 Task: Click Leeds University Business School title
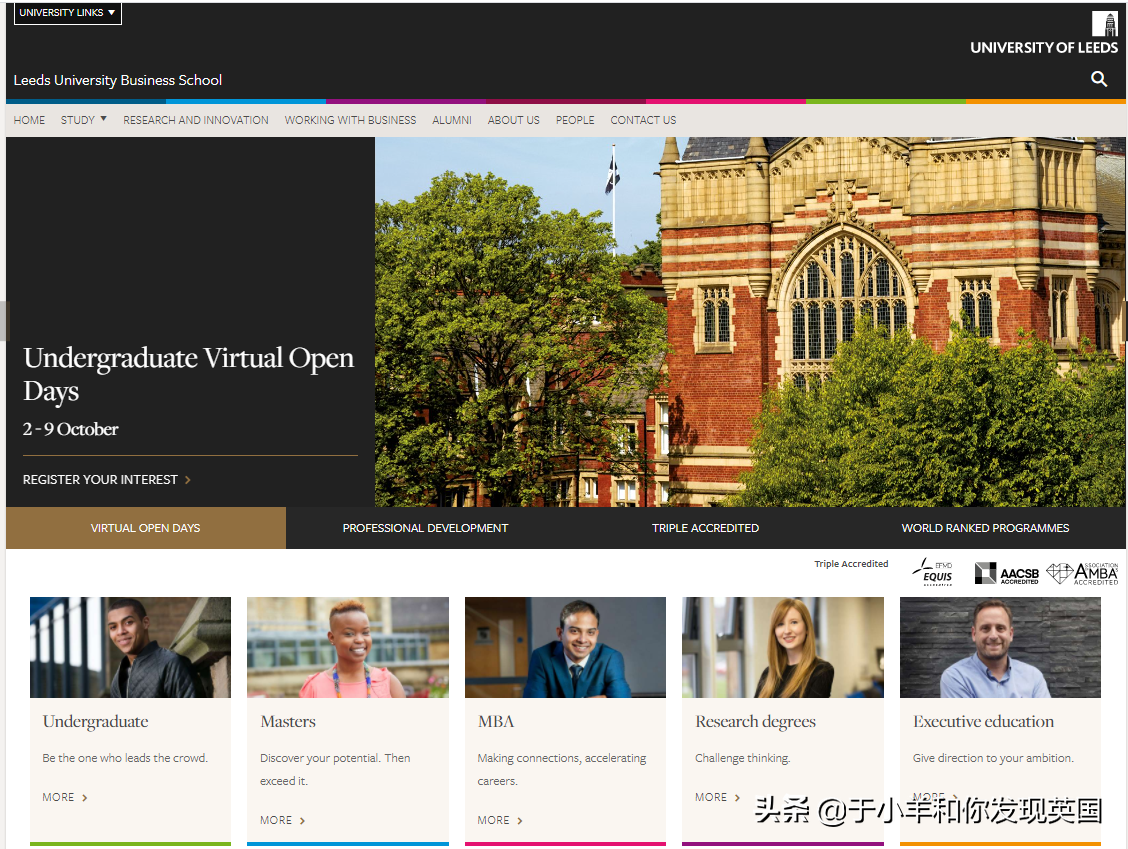pos(117,80)
